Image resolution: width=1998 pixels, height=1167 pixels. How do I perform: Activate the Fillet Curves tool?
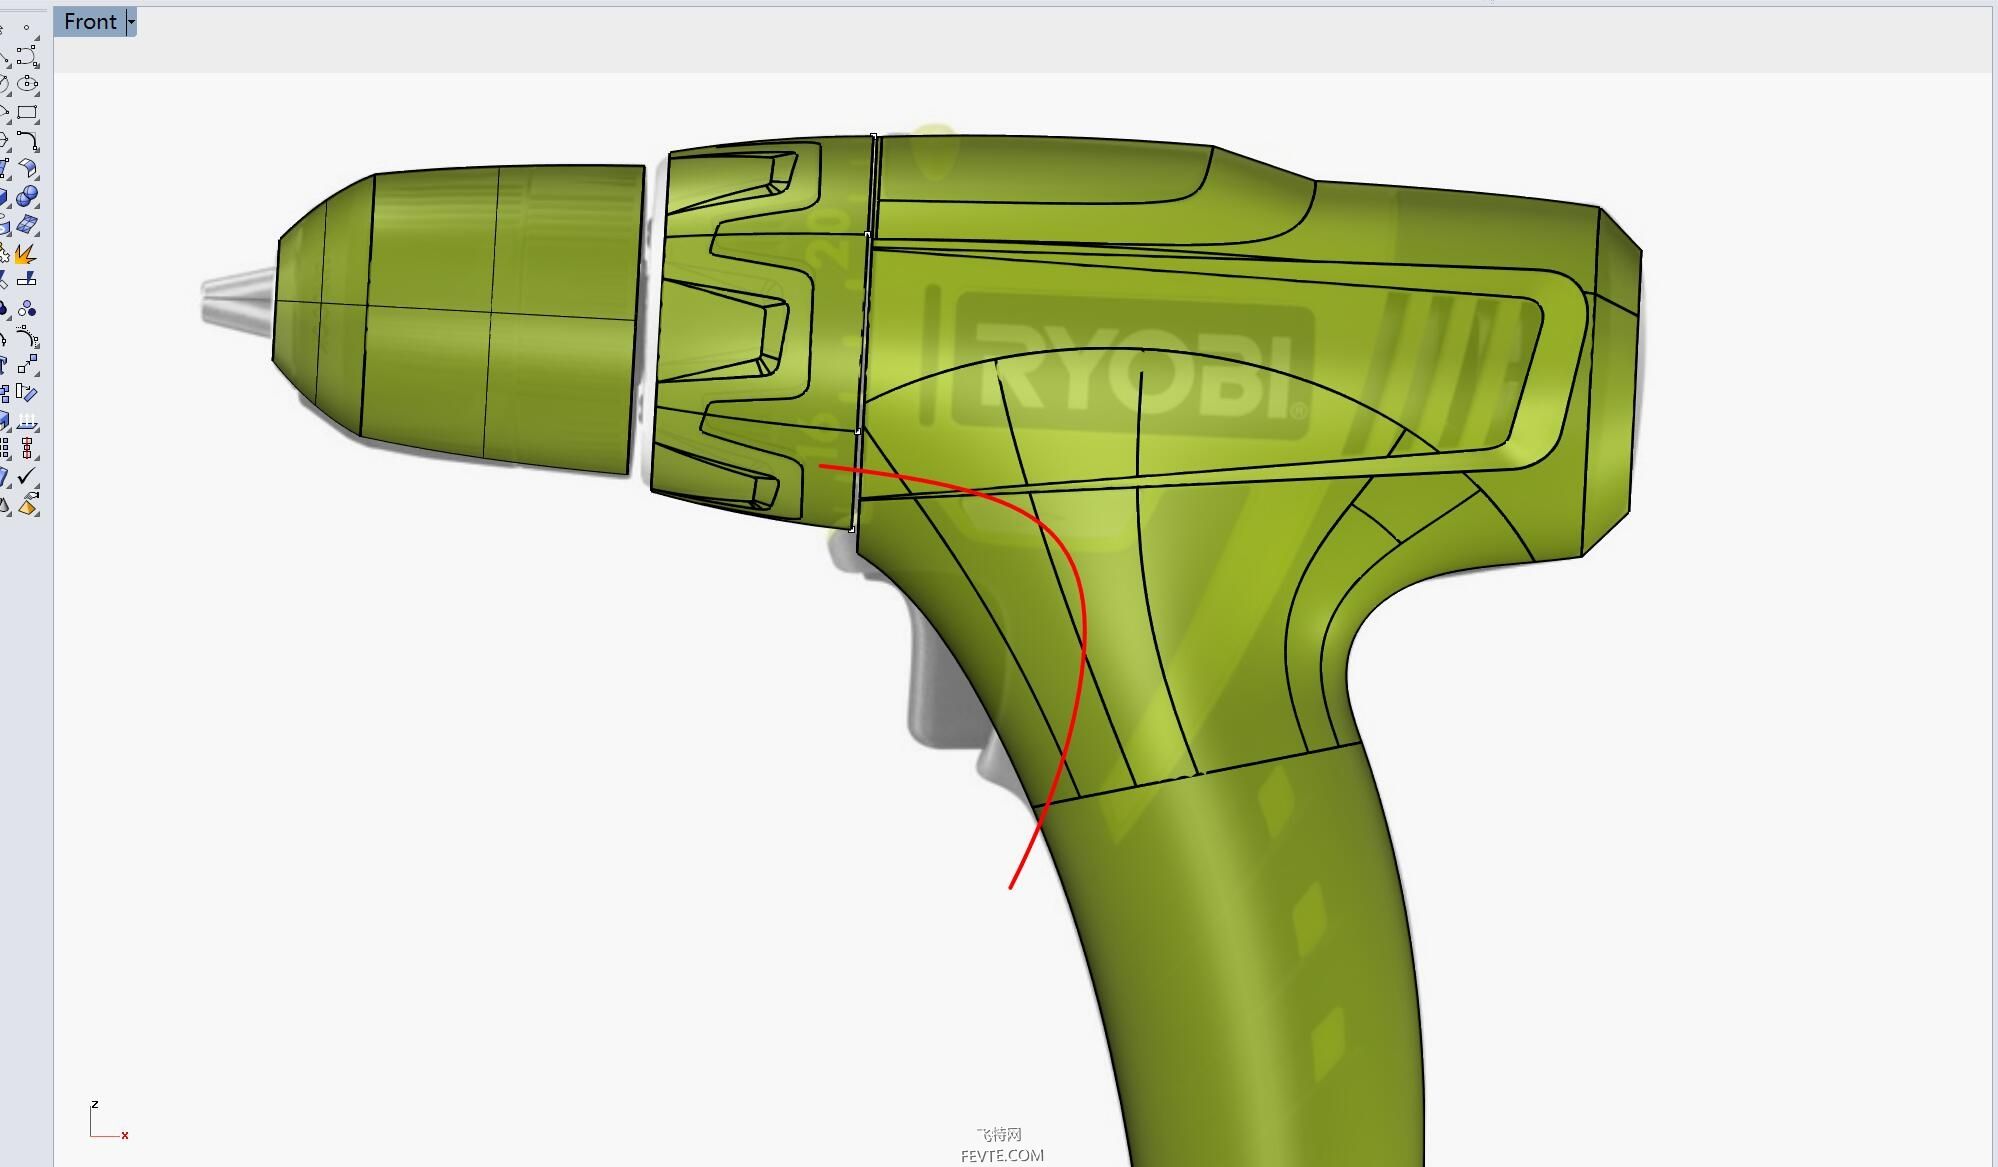[x=28, y=140]
